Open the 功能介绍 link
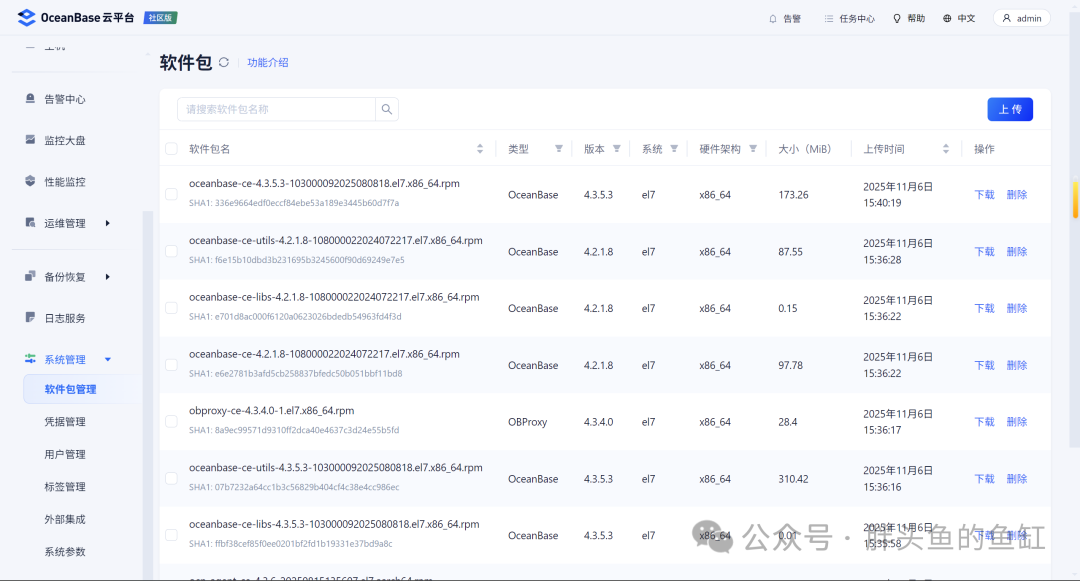Screen dimensions: 1080x581 [268, 63]
